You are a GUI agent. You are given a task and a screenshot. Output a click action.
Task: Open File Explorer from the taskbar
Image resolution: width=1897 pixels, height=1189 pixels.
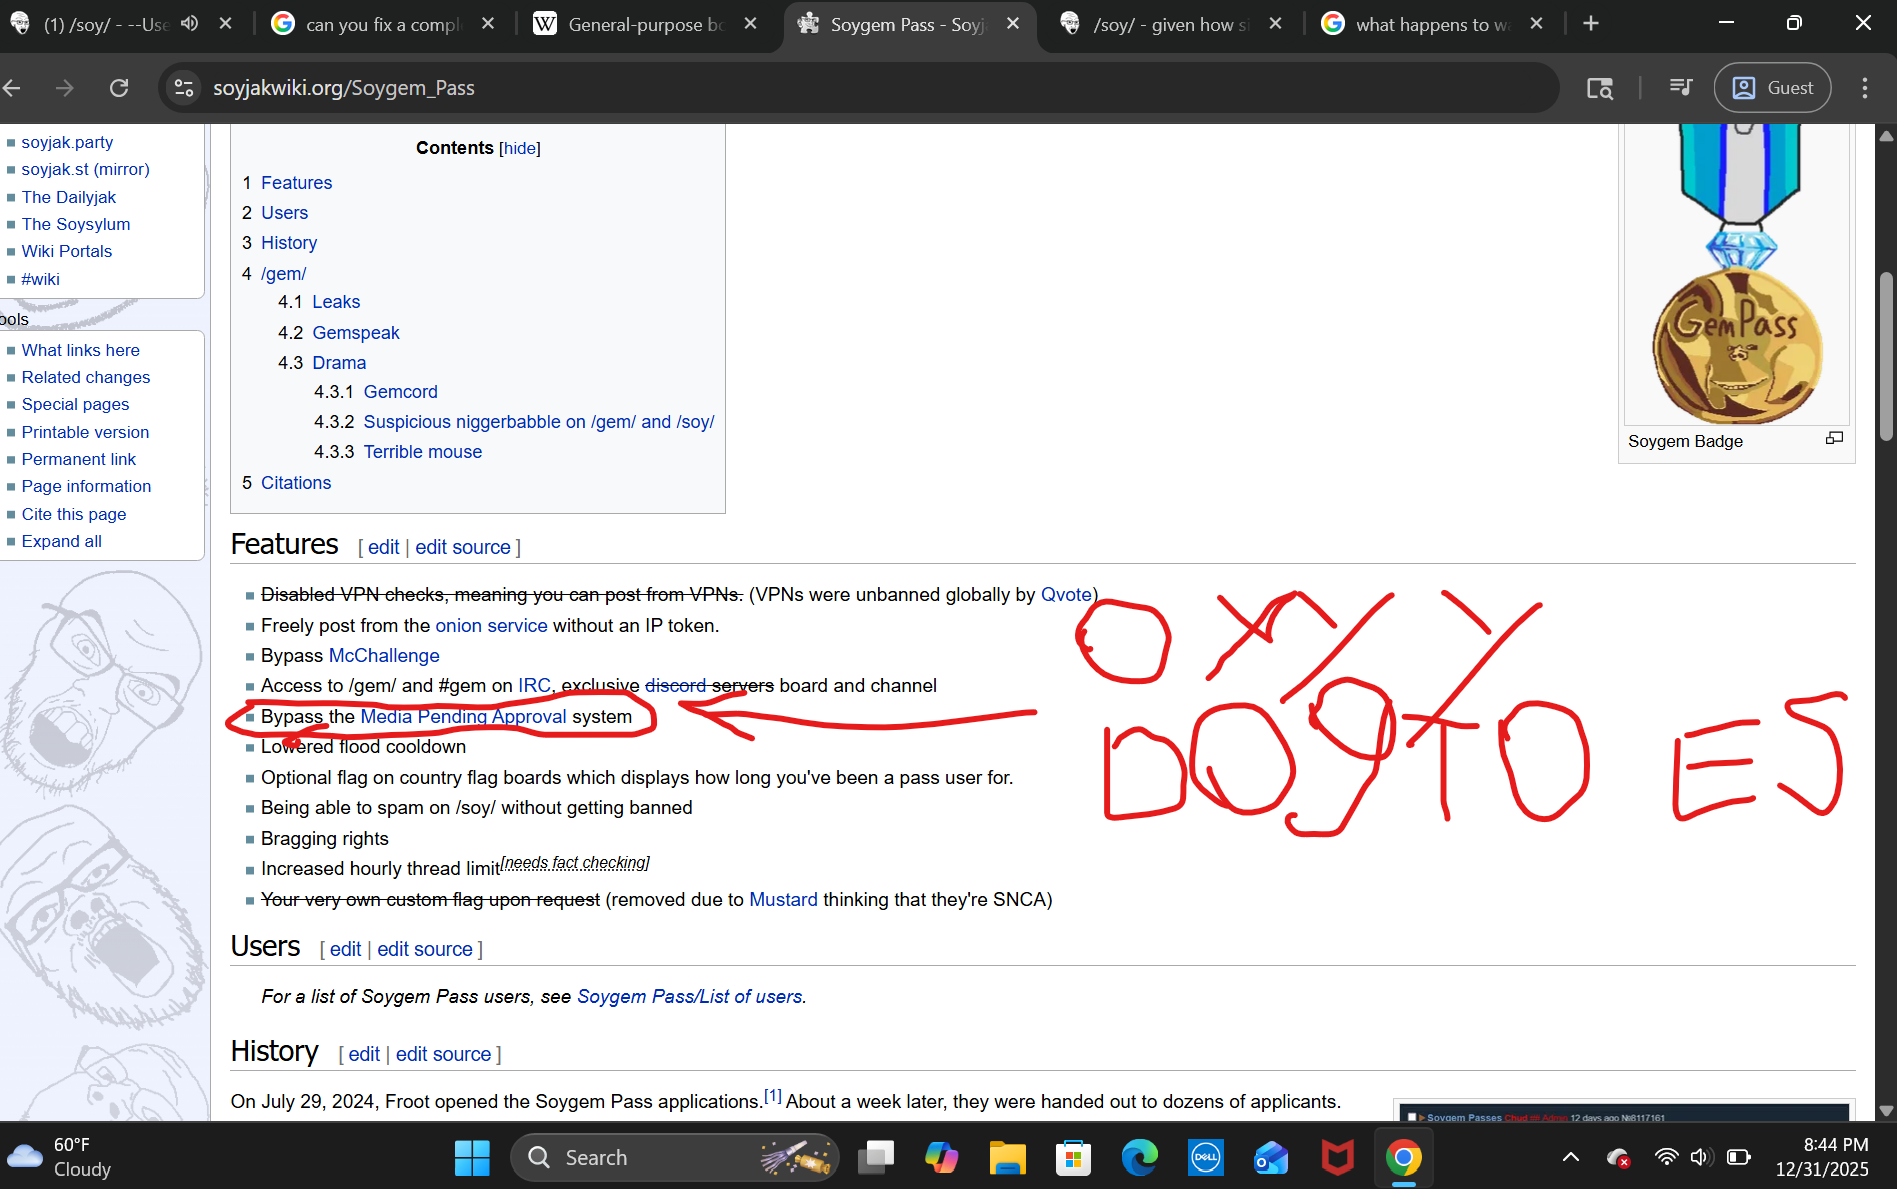(1007, 1157)
